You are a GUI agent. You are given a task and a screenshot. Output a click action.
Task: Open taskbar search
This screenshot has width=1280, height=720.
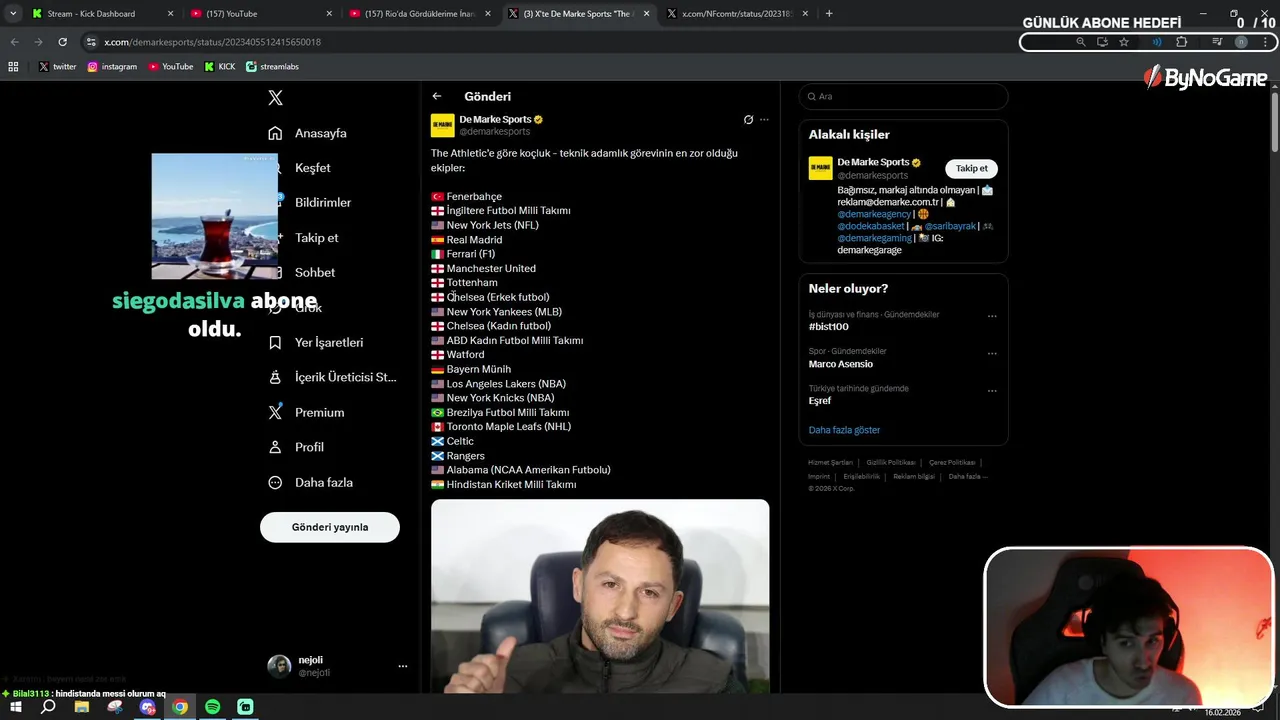click(48, 707)
